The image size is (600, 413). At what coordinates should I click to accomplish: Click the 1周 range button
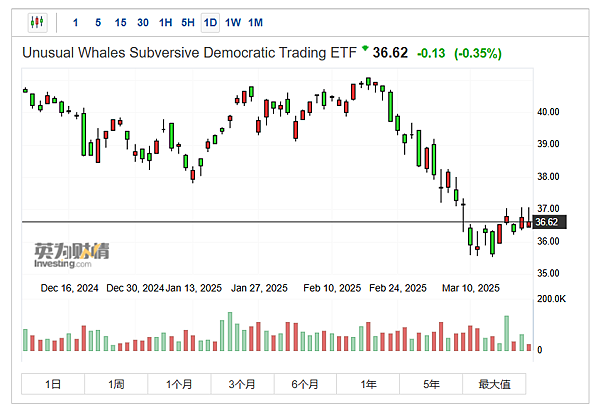click(116, 384)
